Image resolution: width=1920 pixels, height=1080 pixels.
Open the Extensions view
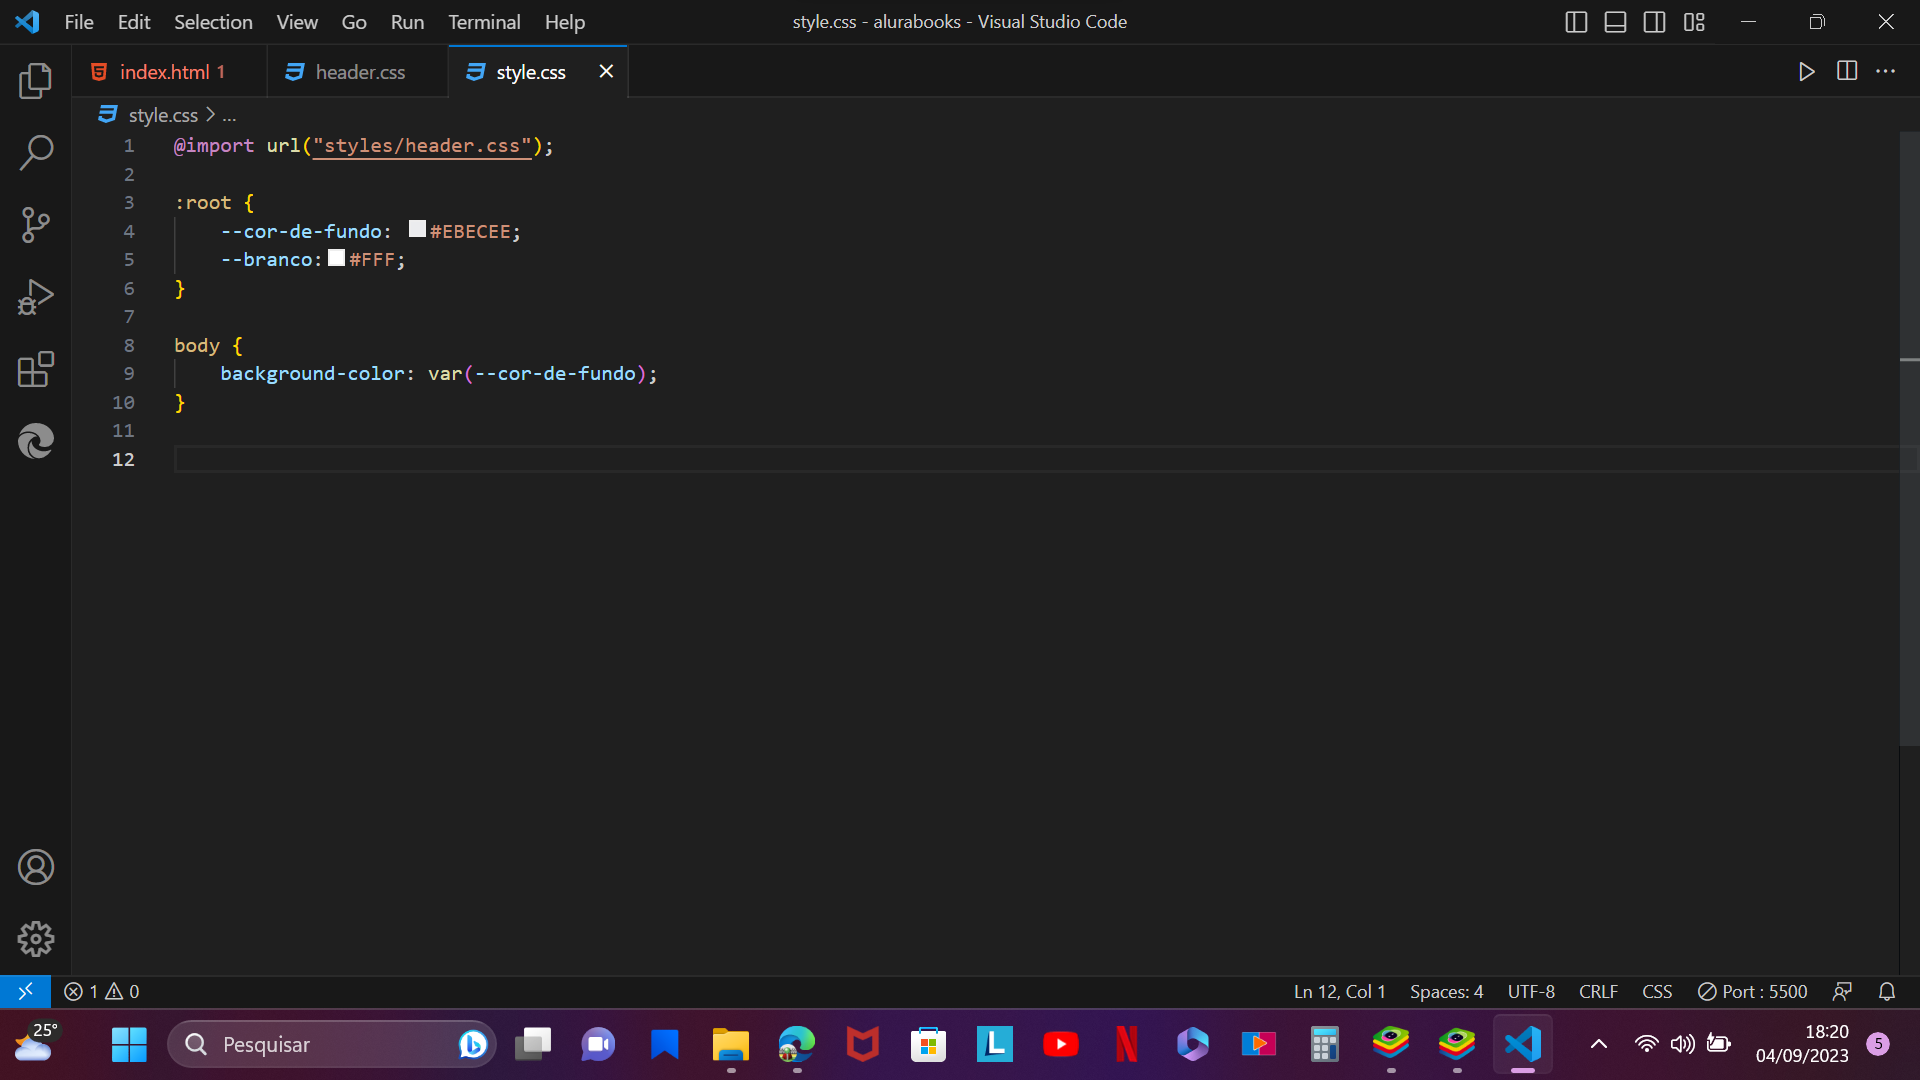pyautogui.click(x=36, y=369)
